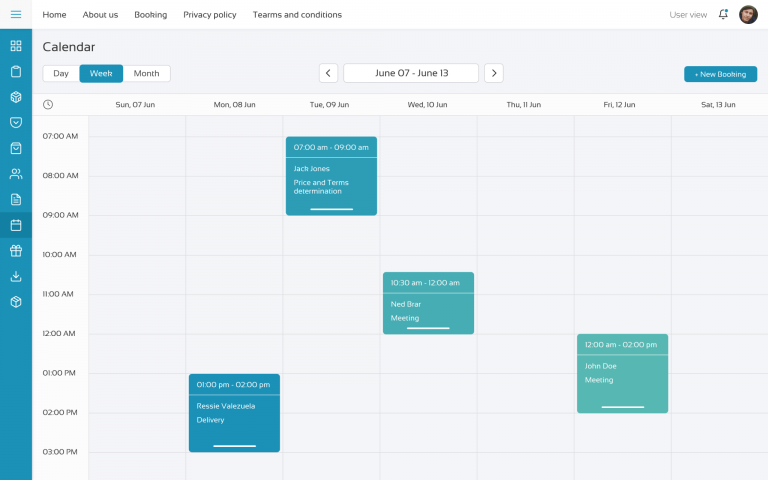
Task: Select the calendar icon in sidebar
Action: point(16,225)
